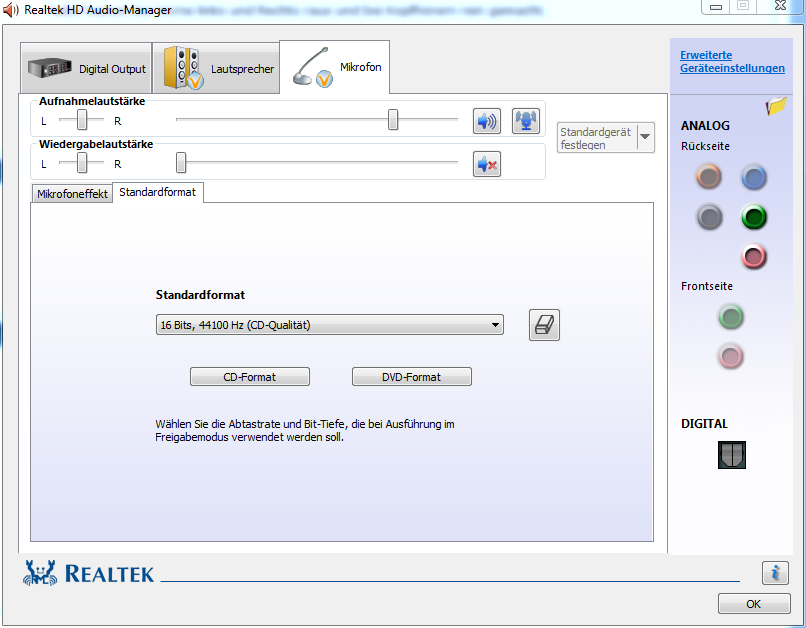Image resolution: width=806 pixels, height=628 pixels.
Task: Minimize the Audio-Manager window
Action: pyautogui.click(x=716, y=7)
